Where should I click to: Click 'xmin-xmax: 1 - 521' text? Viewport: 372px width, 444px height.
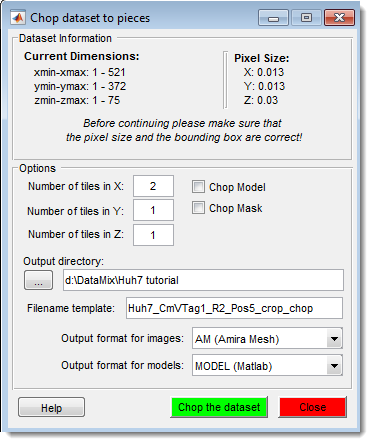point(79,72)
